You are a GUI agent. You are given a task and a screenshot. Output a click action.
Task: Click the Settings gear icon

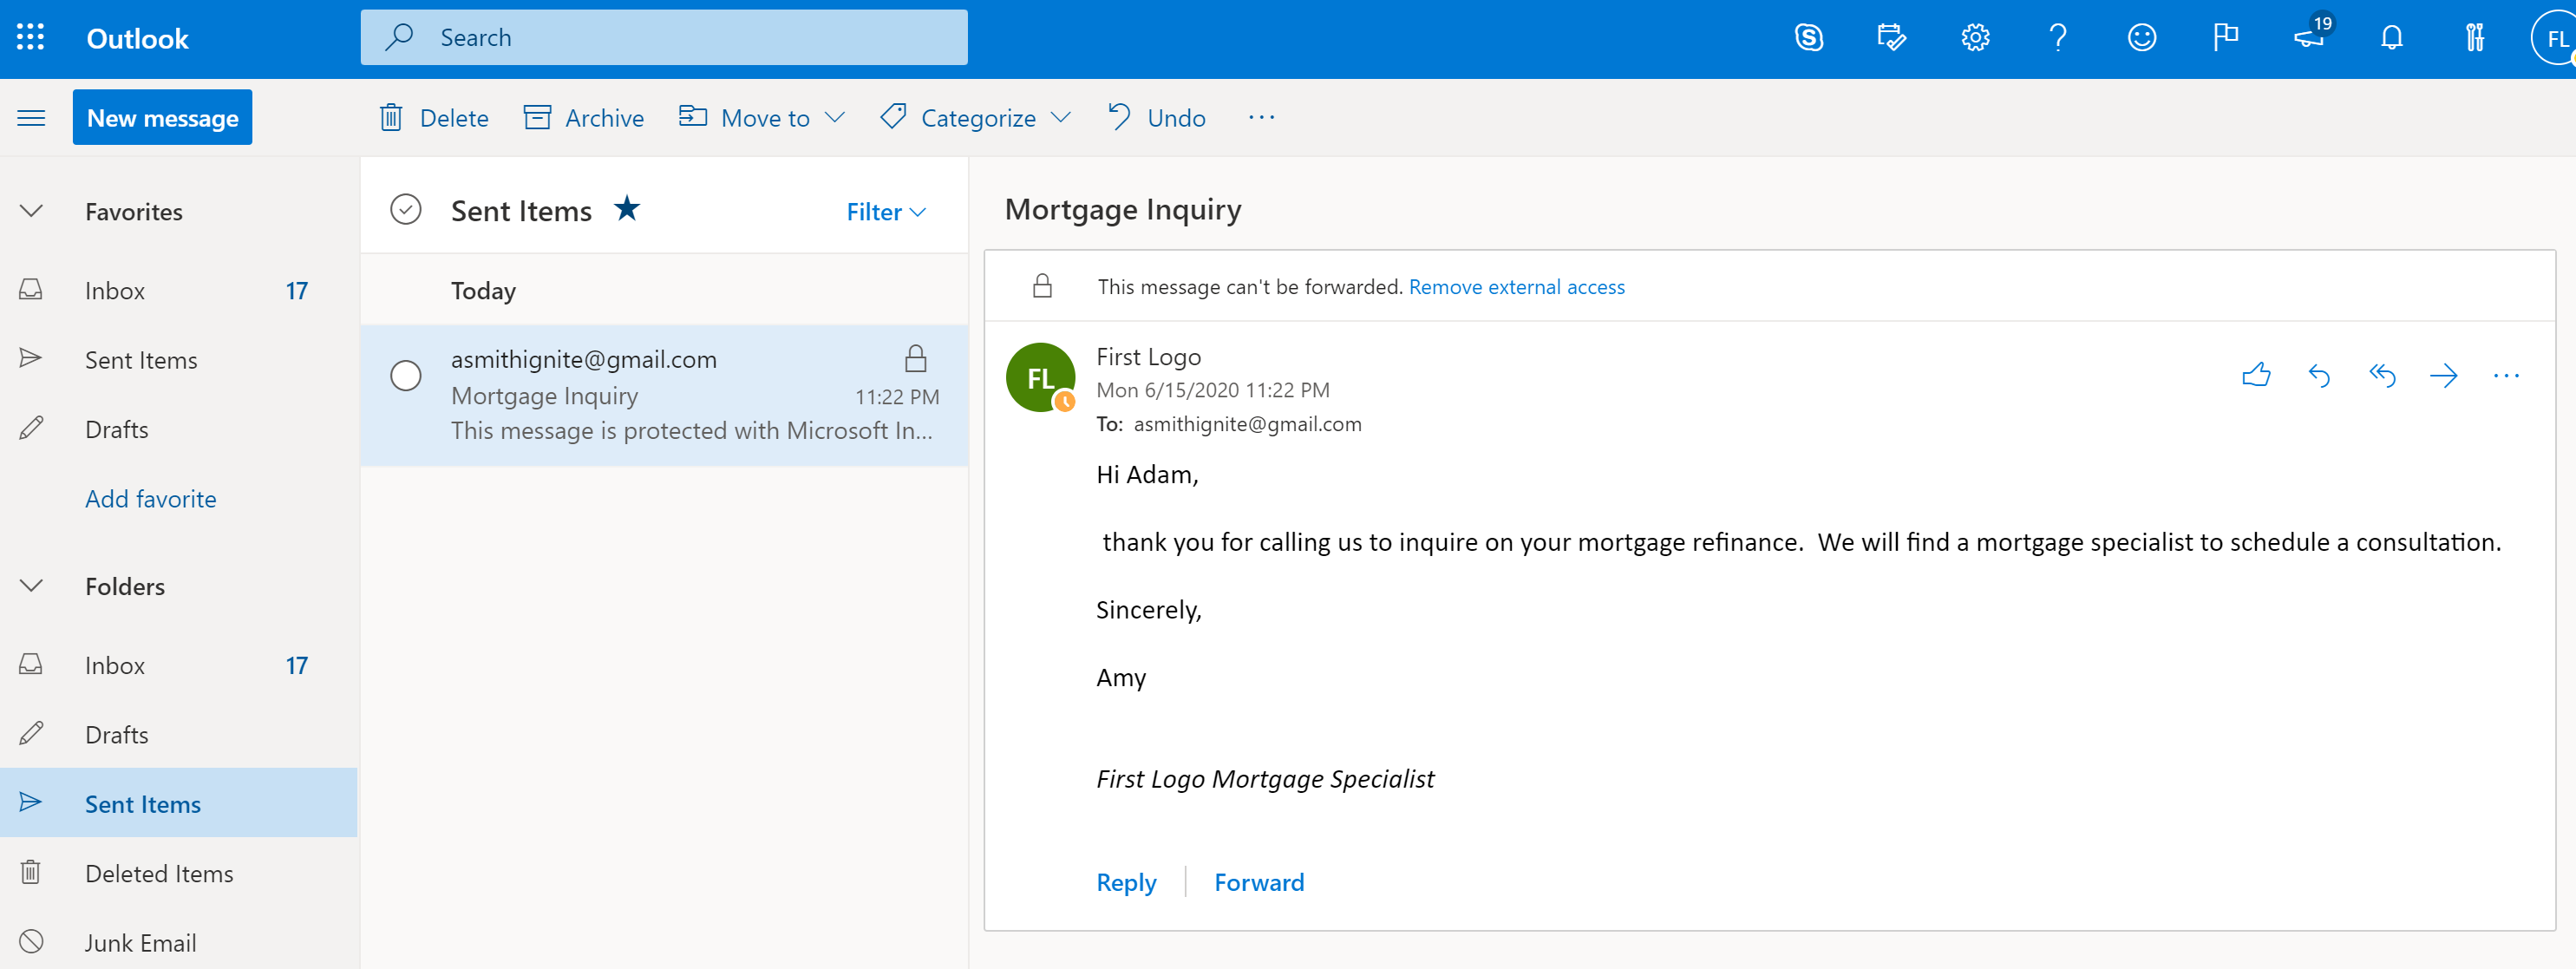[x=1975, y=36]
